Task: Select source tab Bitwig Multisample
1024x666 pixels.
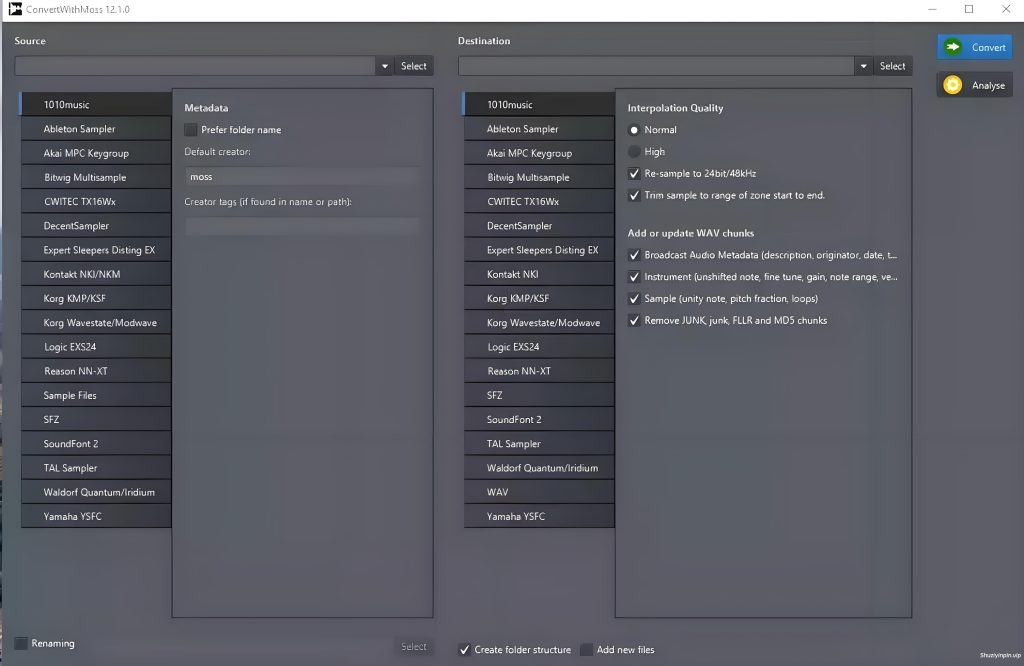Action: [96, 177]
